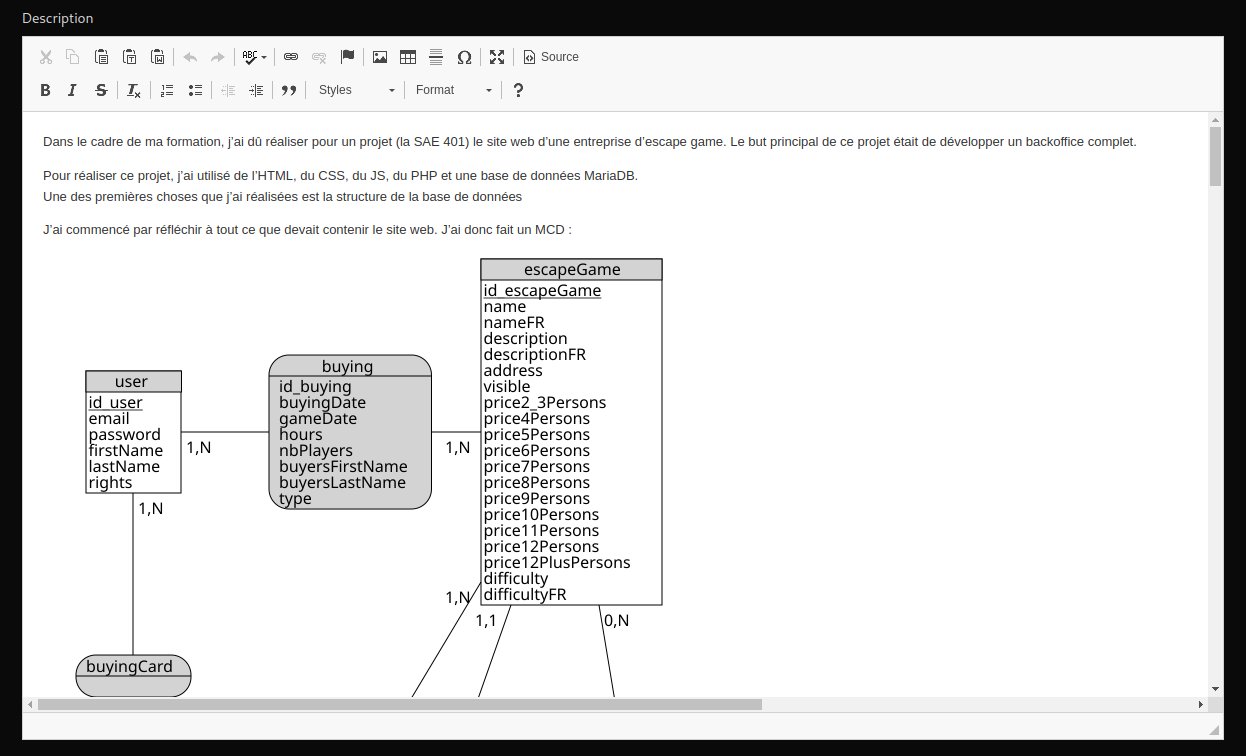The image size is (1246, 756).
Task: Insert an image into the description
Action: pos(380,57)
